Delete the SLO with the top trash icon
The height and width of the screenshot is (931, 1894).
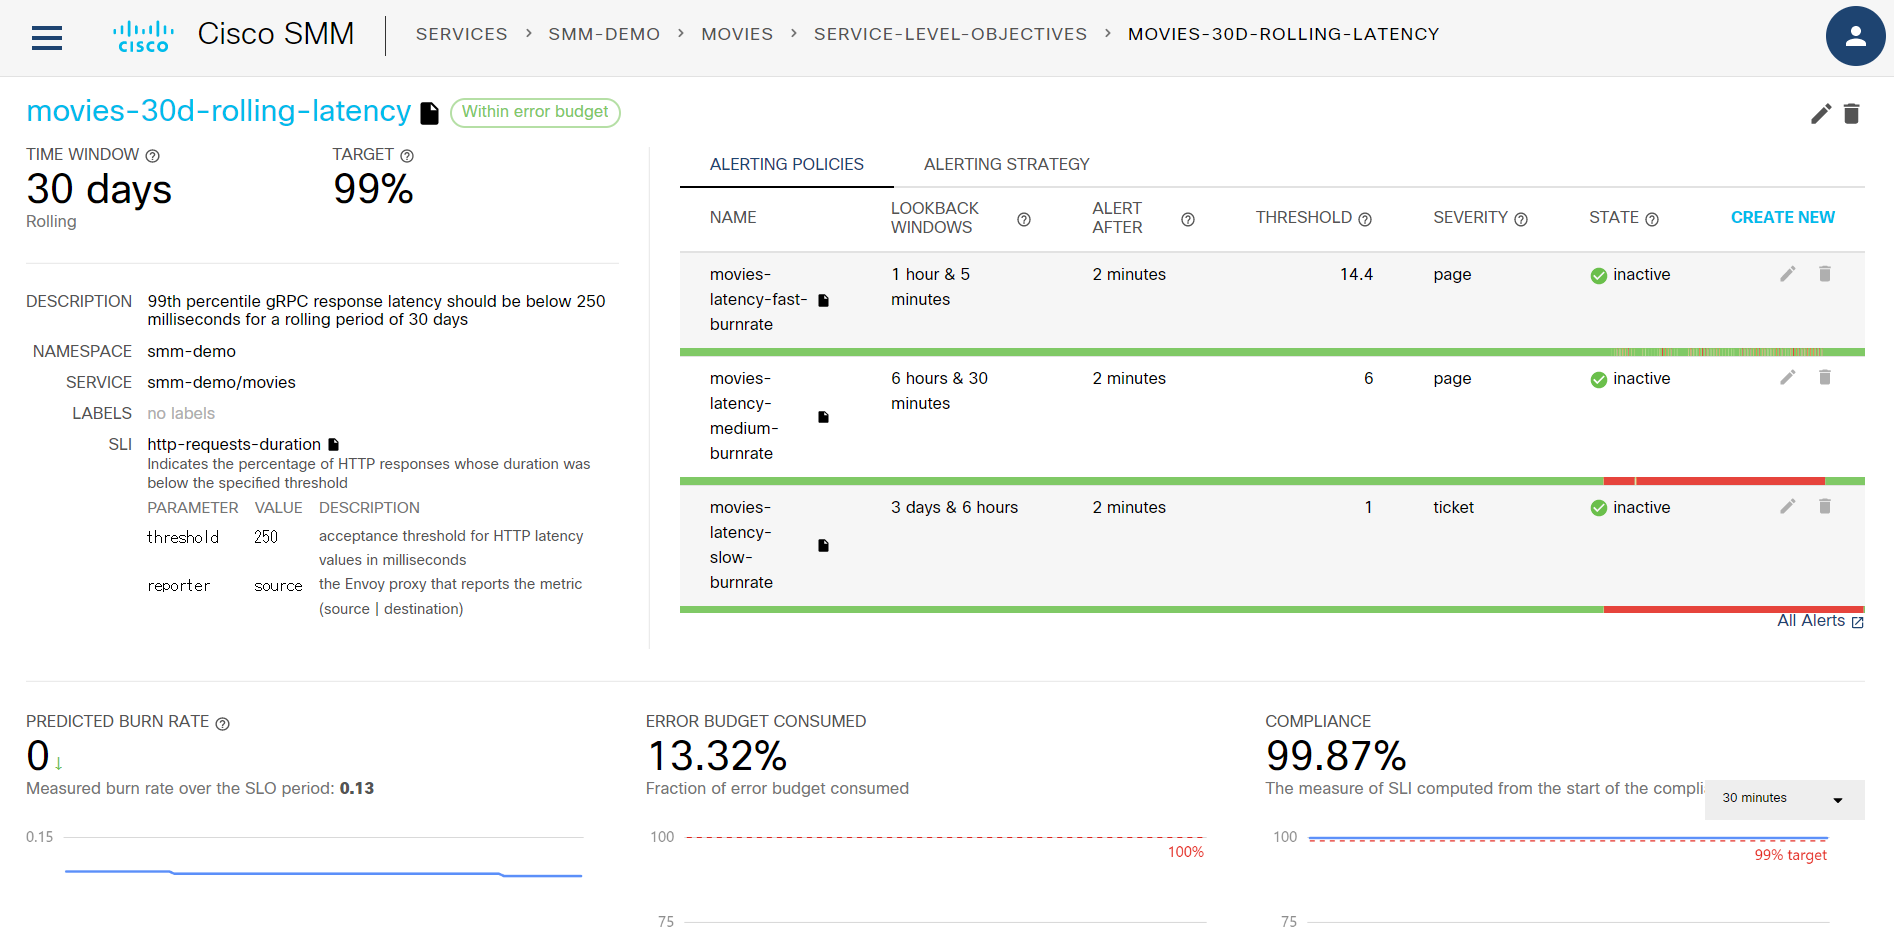pyautogui.click(x=1851, y=114)
